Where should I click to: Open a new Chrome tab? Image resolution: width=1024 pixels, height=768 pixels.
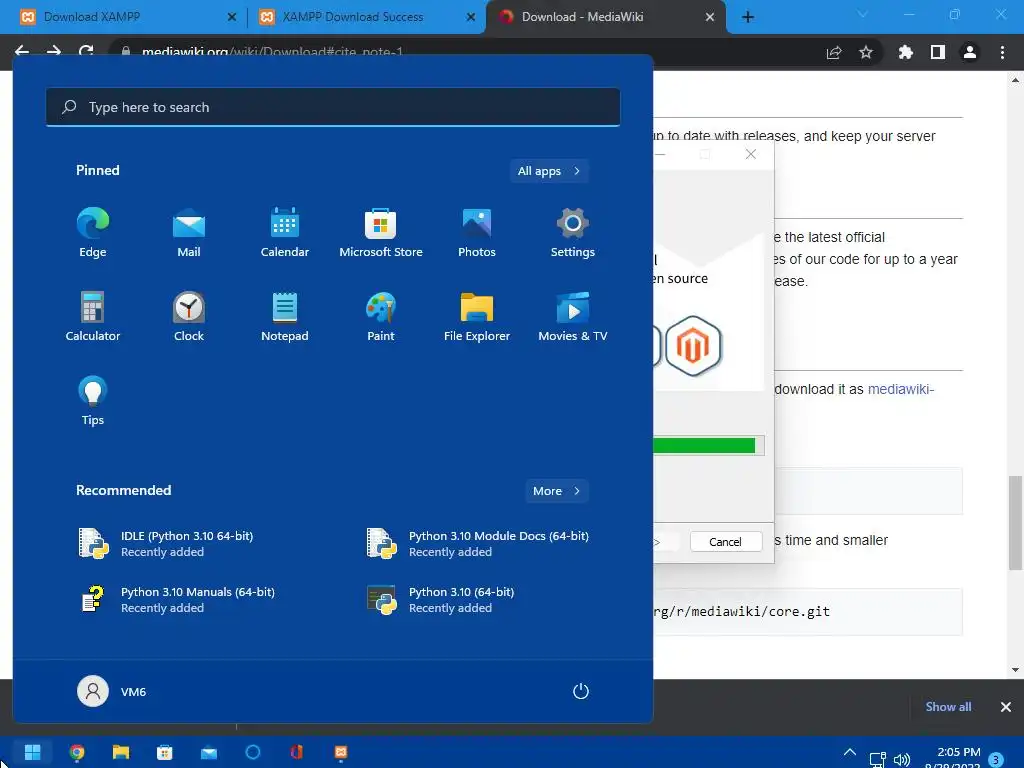pos(748,17)
